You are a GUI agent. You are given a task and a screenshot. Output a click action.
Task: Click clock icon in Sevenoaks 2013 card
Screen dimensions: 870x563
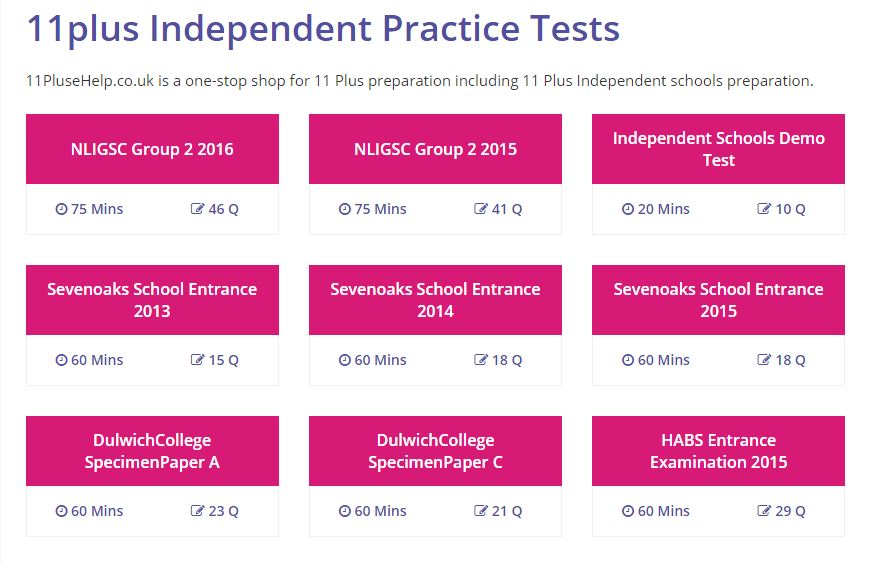coord(62,360)
